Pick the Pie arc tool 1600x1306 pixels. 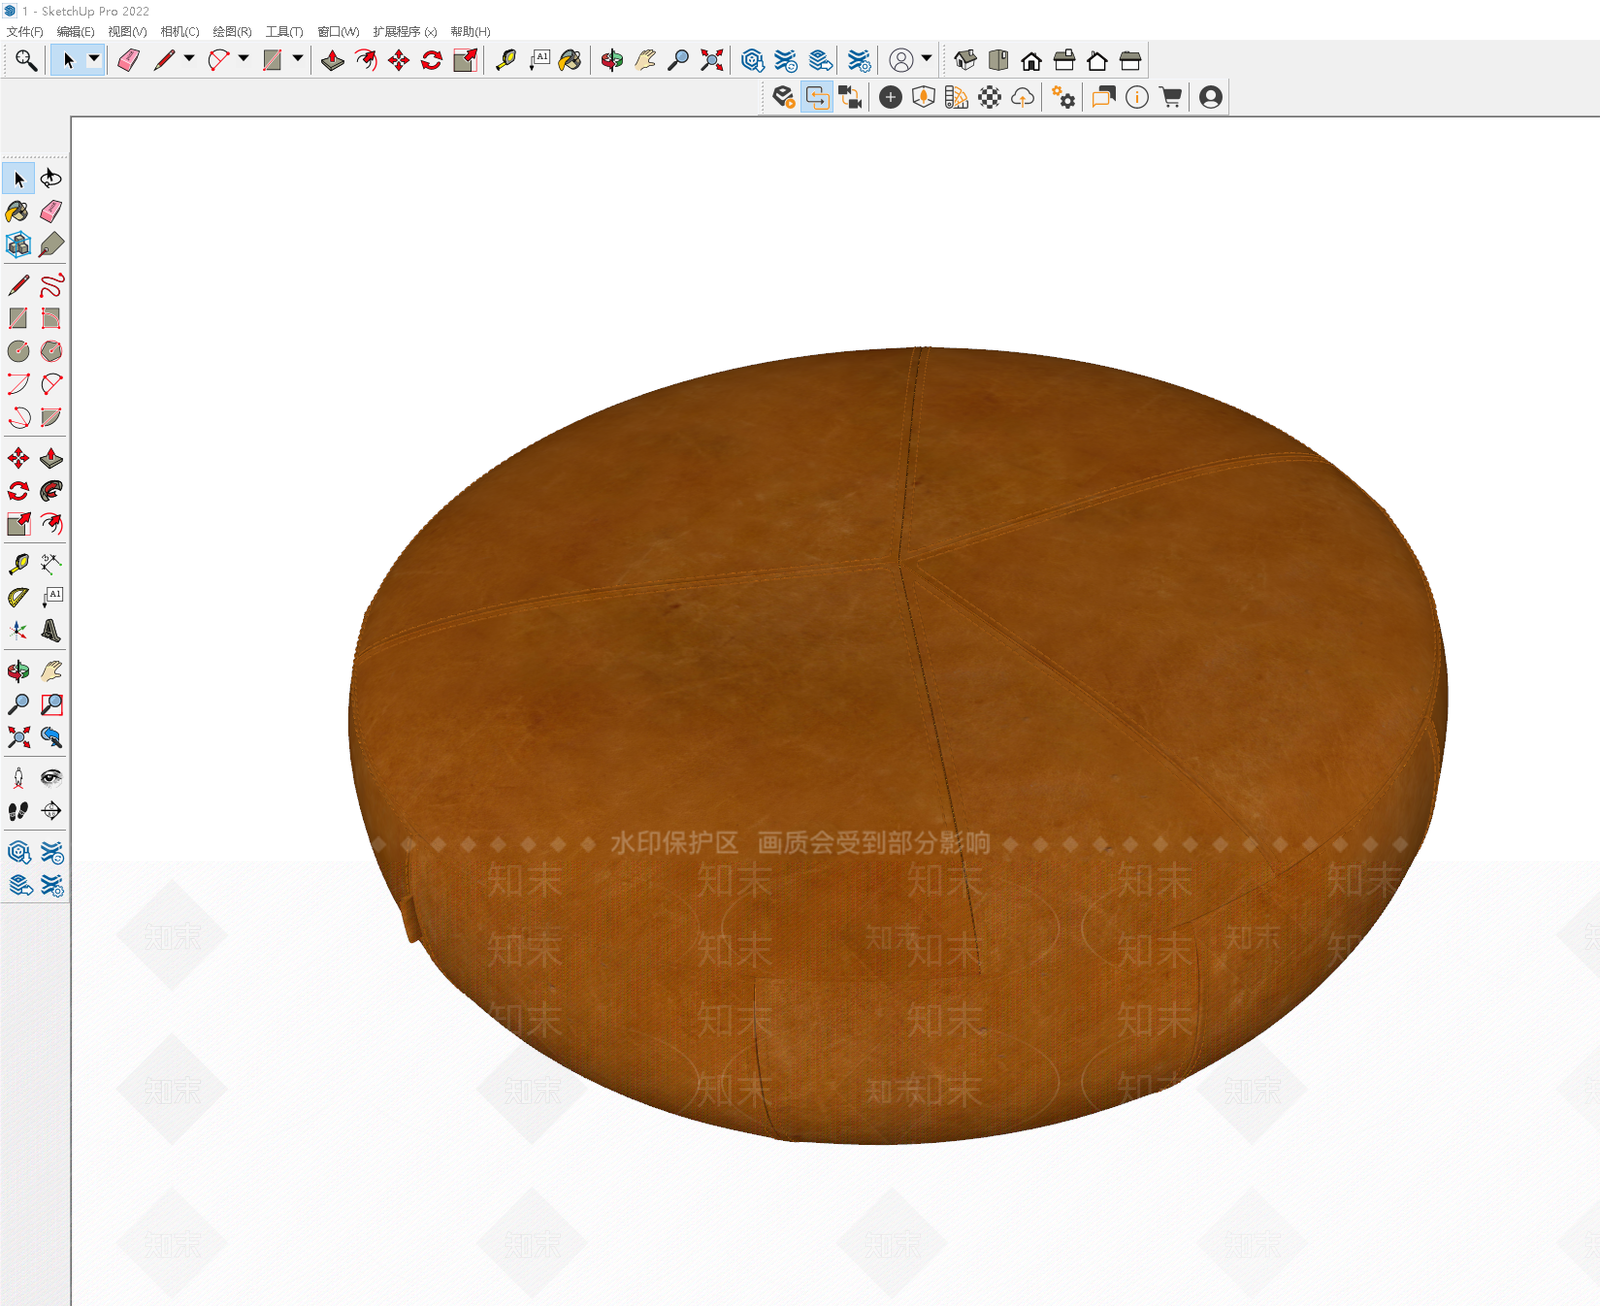click(x=51, y=418)
